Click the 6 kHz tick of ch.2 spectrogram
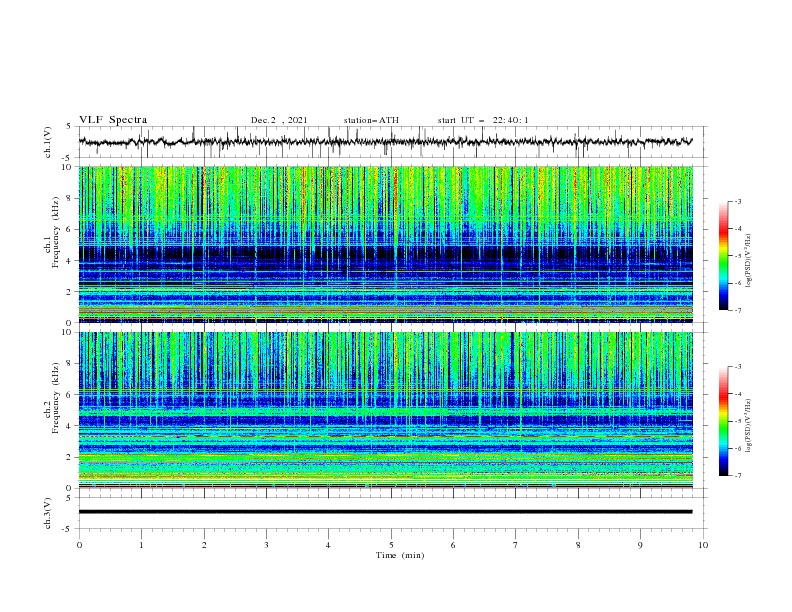Viewport: 792px width, 612px height. 71,395
